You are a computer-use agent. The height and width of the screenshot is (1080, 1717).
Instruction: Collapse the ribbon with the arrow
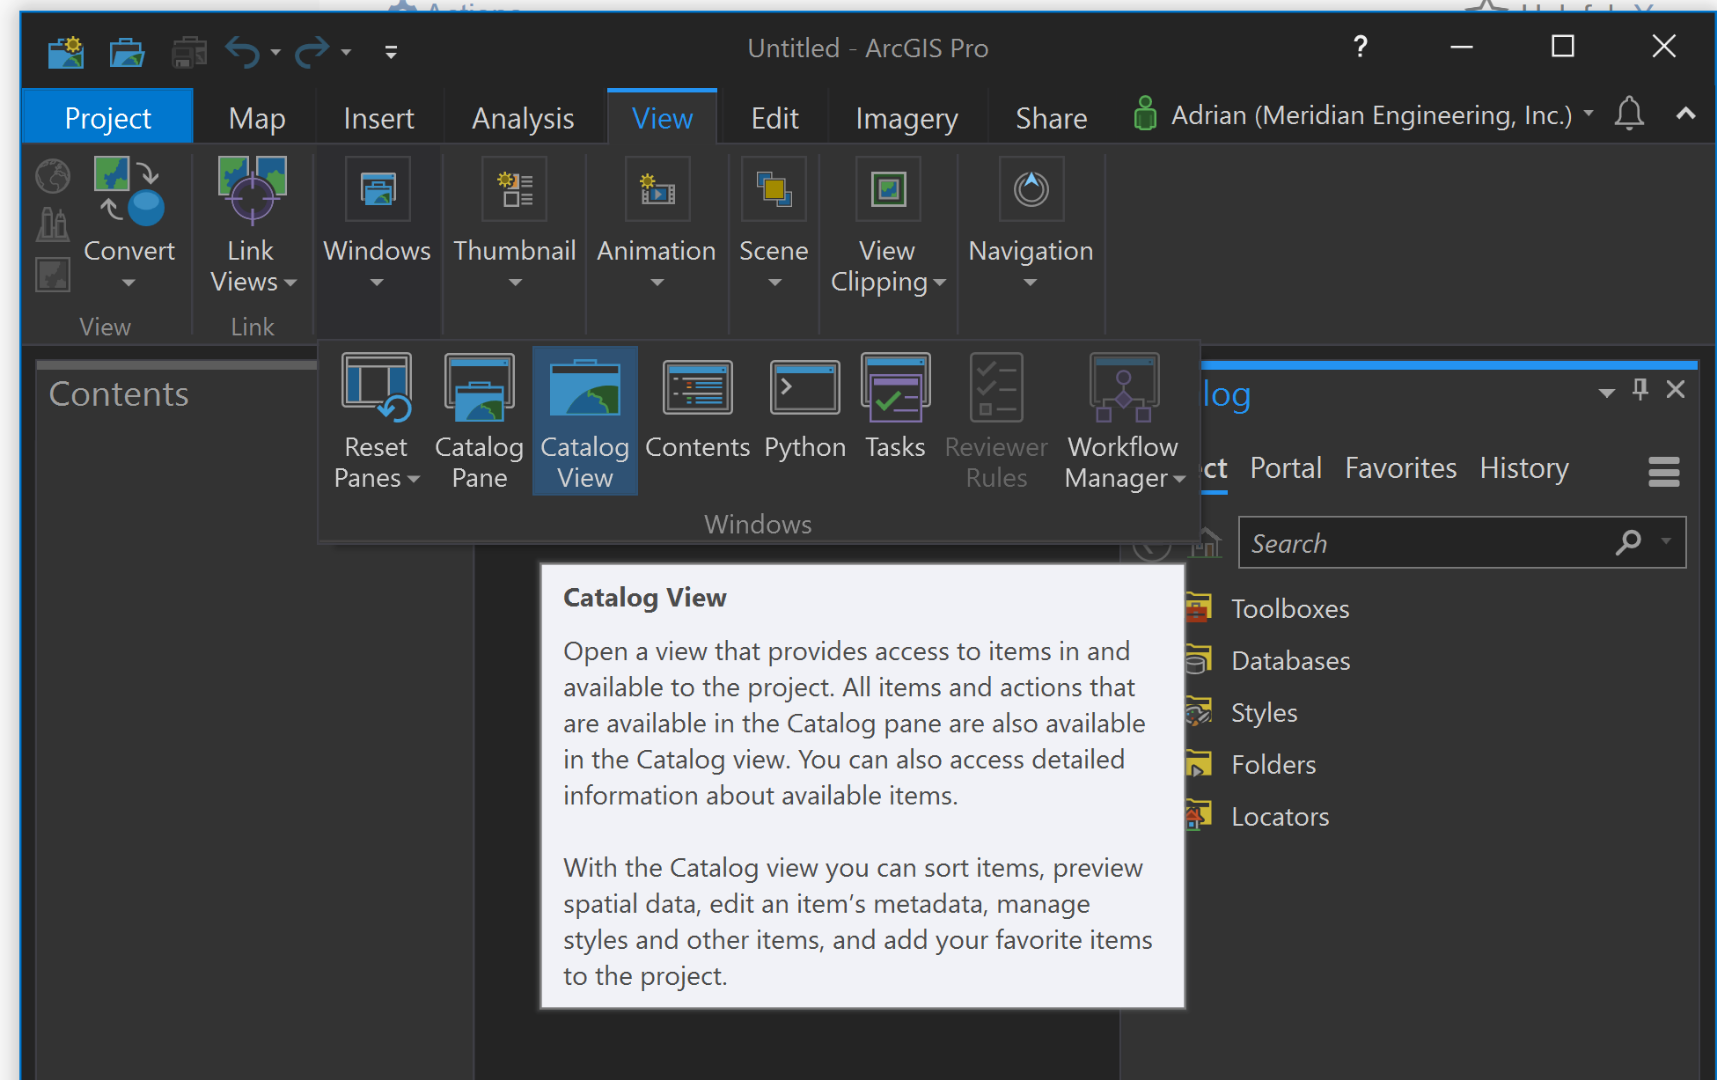(x=1686, y=114)
